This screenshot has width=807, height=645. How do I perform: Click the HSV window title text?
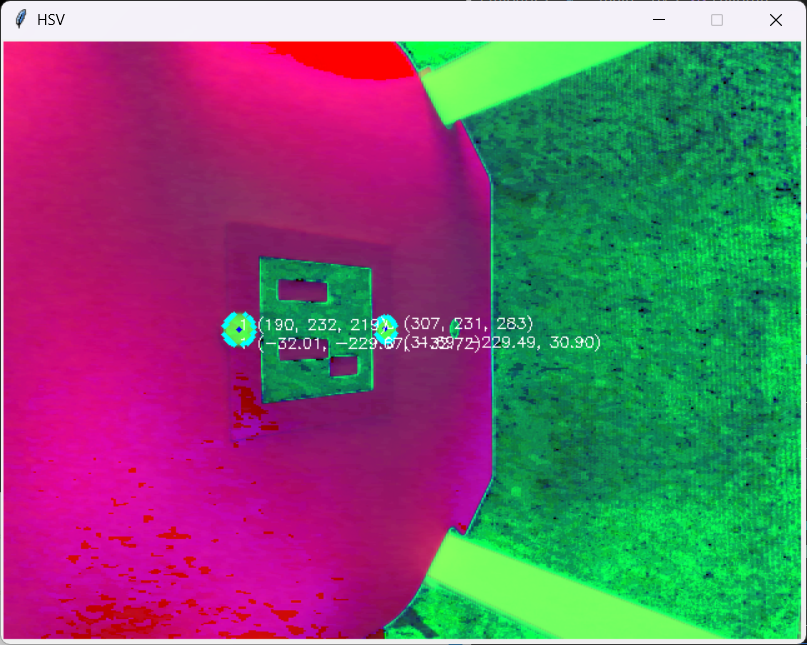(51, 20)
